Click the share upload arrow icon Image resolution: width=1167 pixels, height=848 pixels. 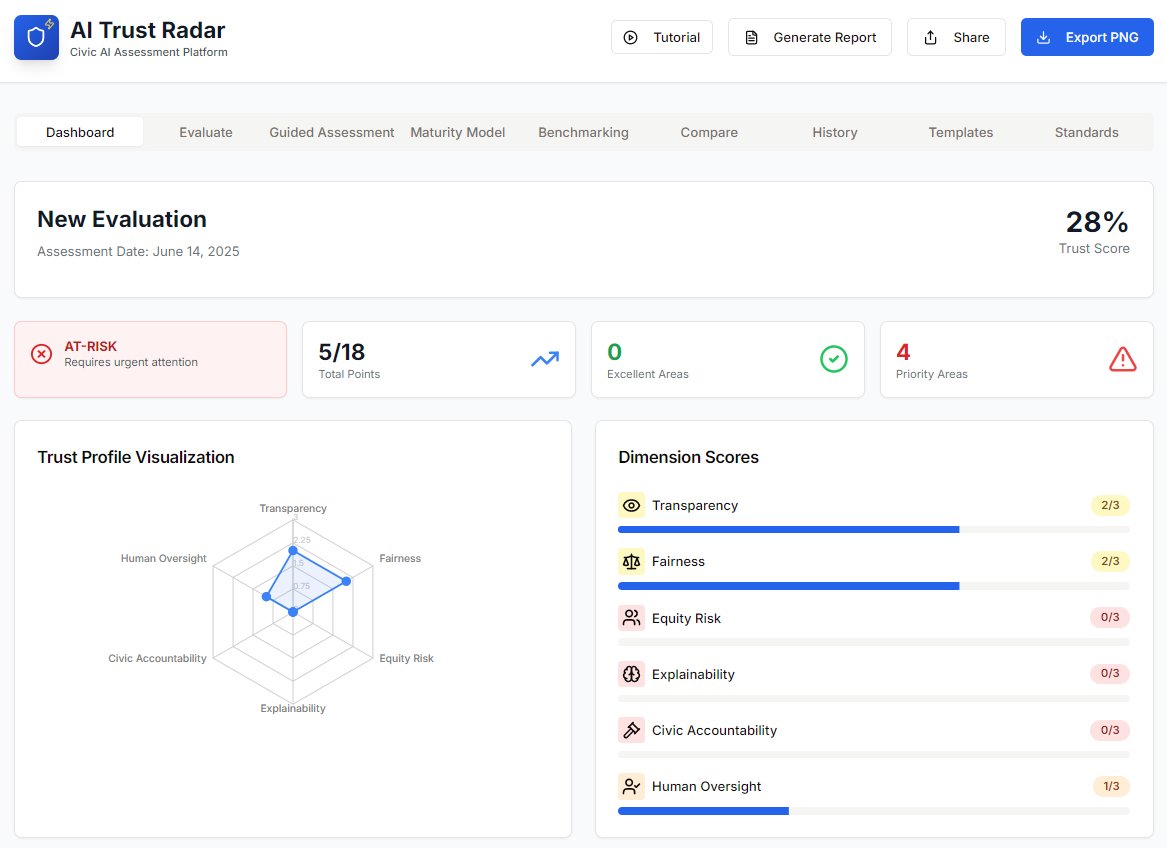point(930,37)
